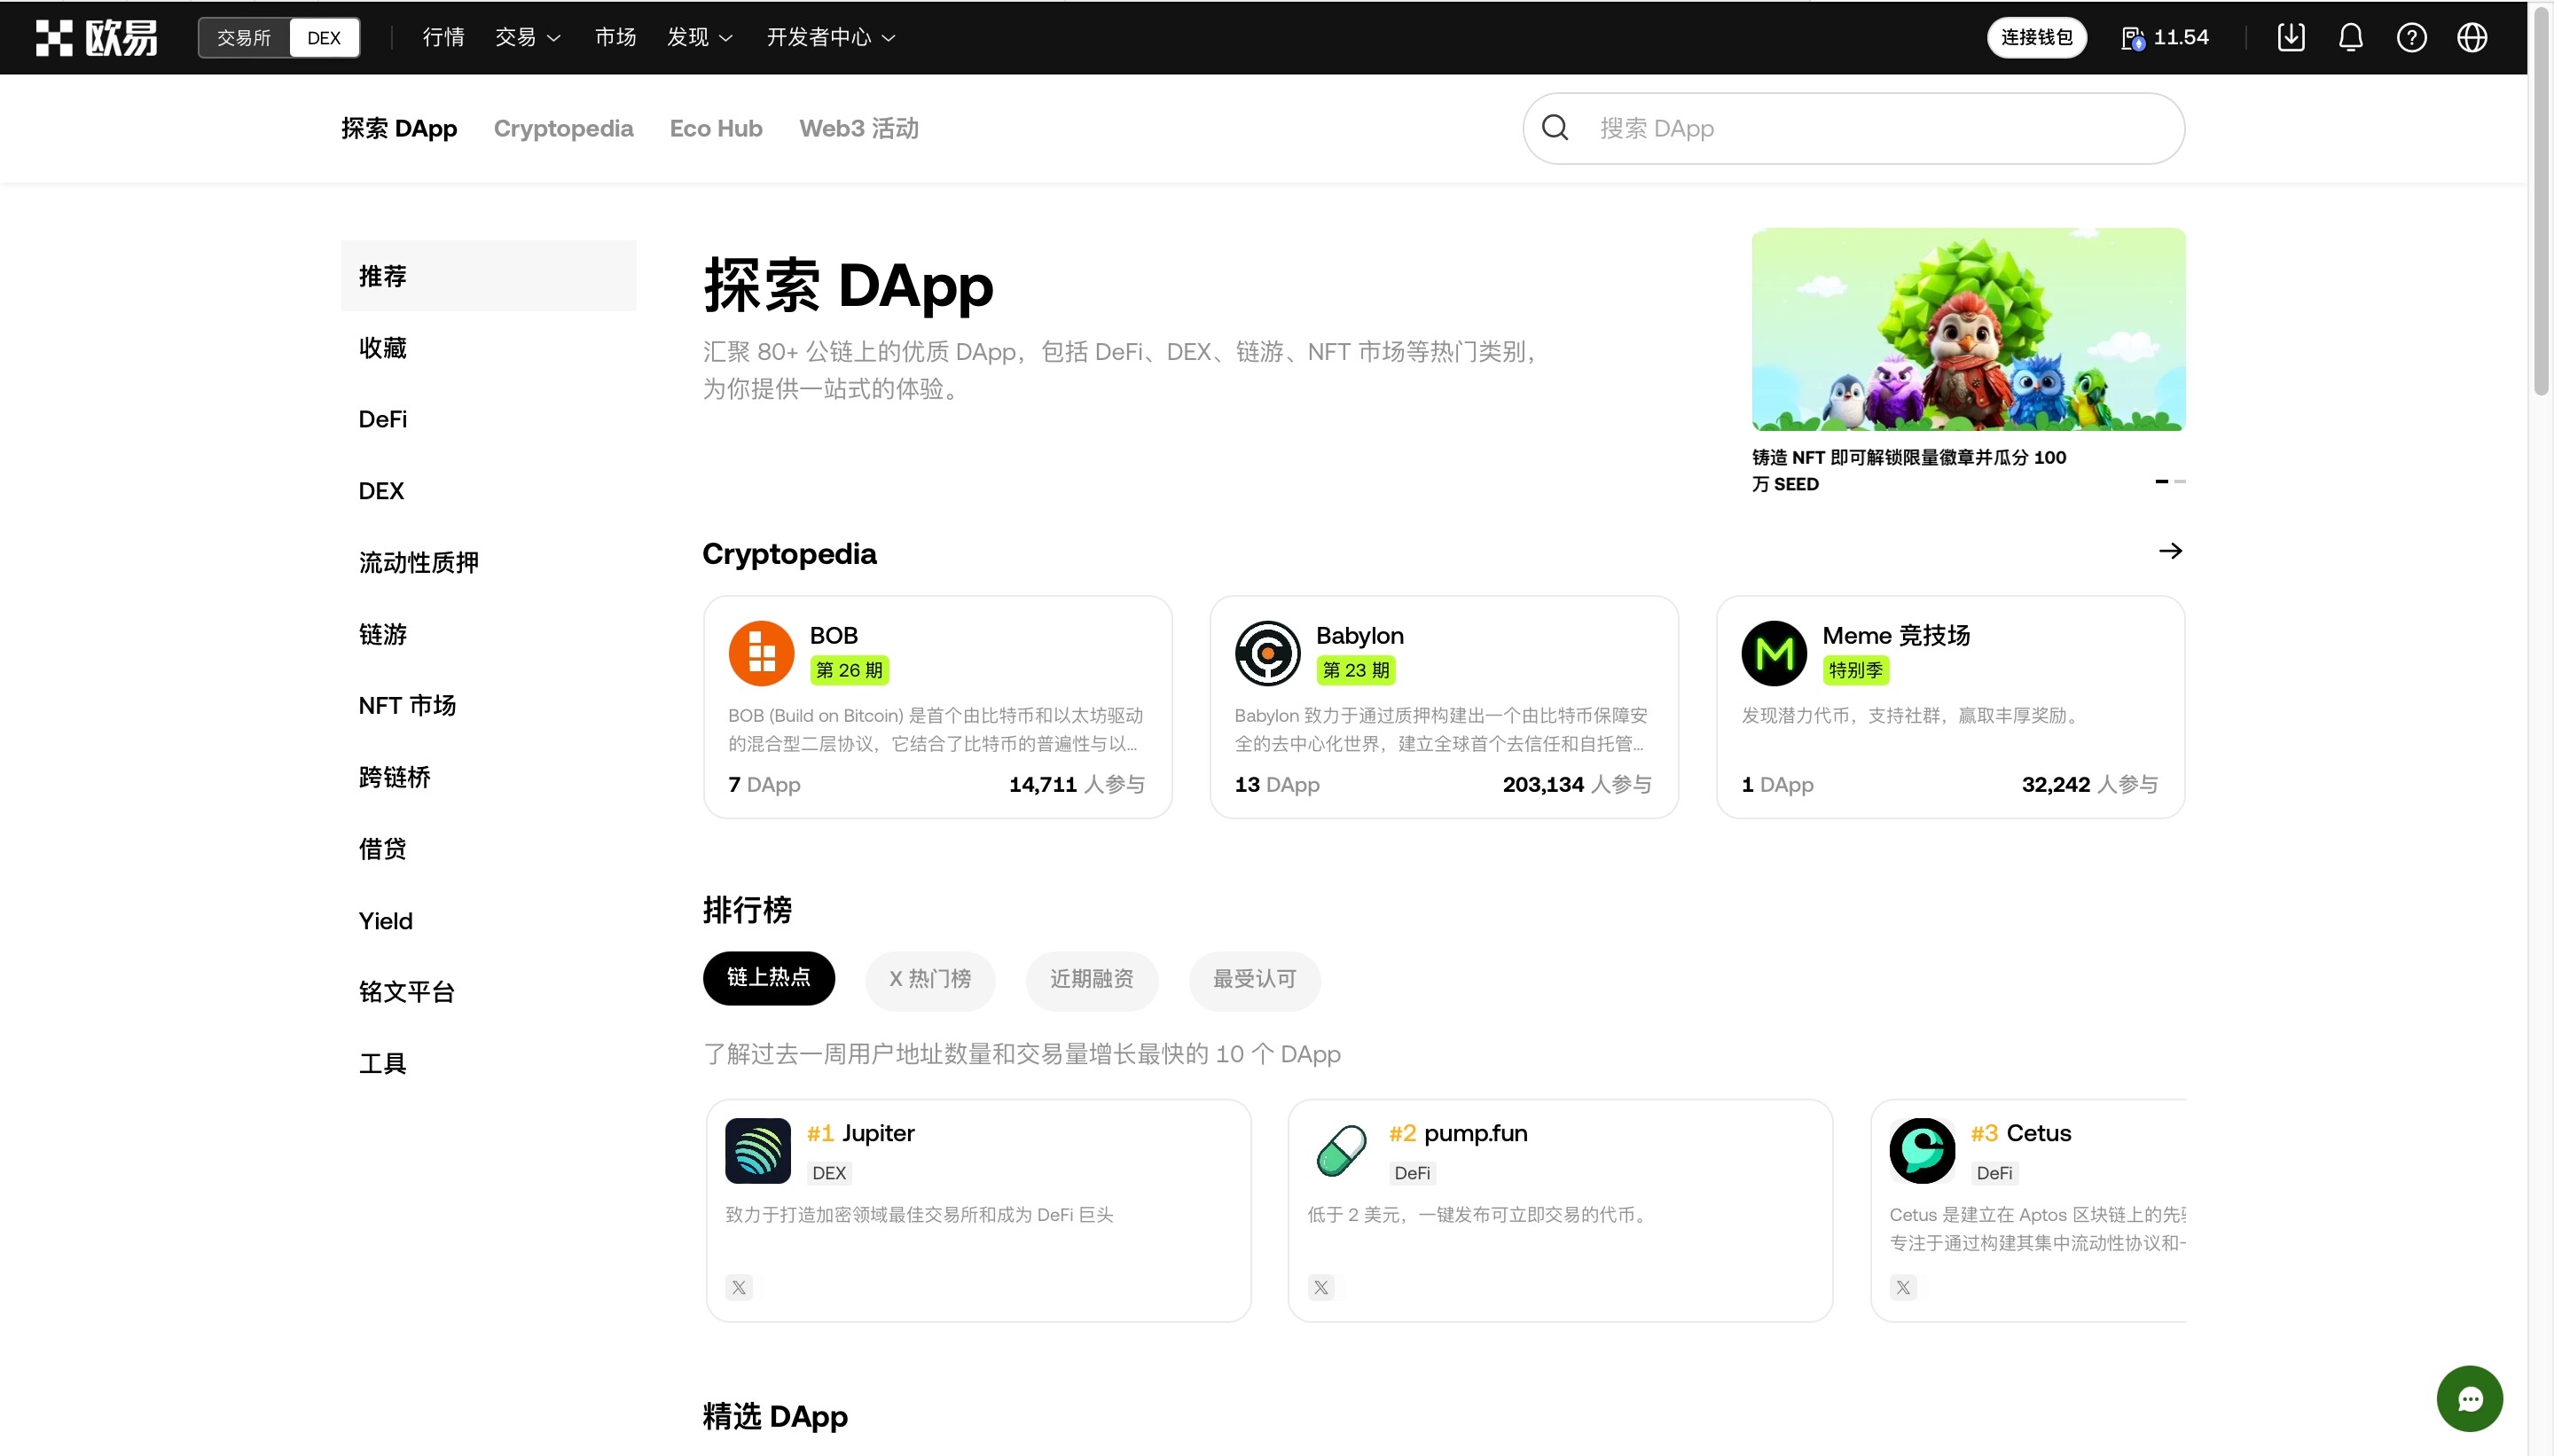Open the 市场 menu item
The width and height of the screenshot is (2554, 1456).
click(x=615, y=37)
